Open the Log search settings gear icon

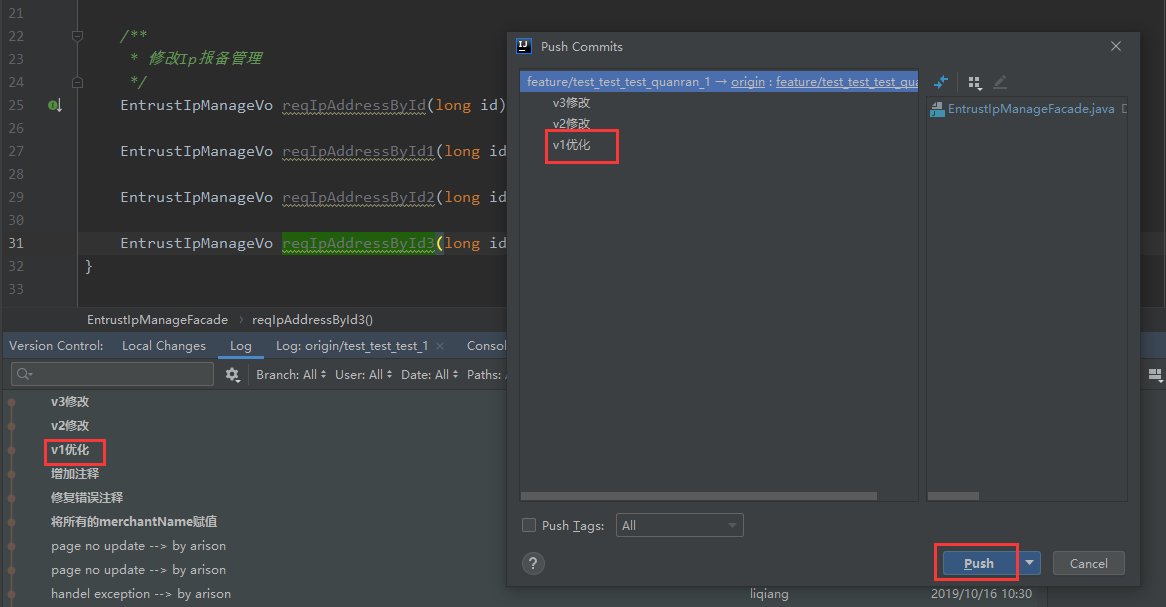232,374
